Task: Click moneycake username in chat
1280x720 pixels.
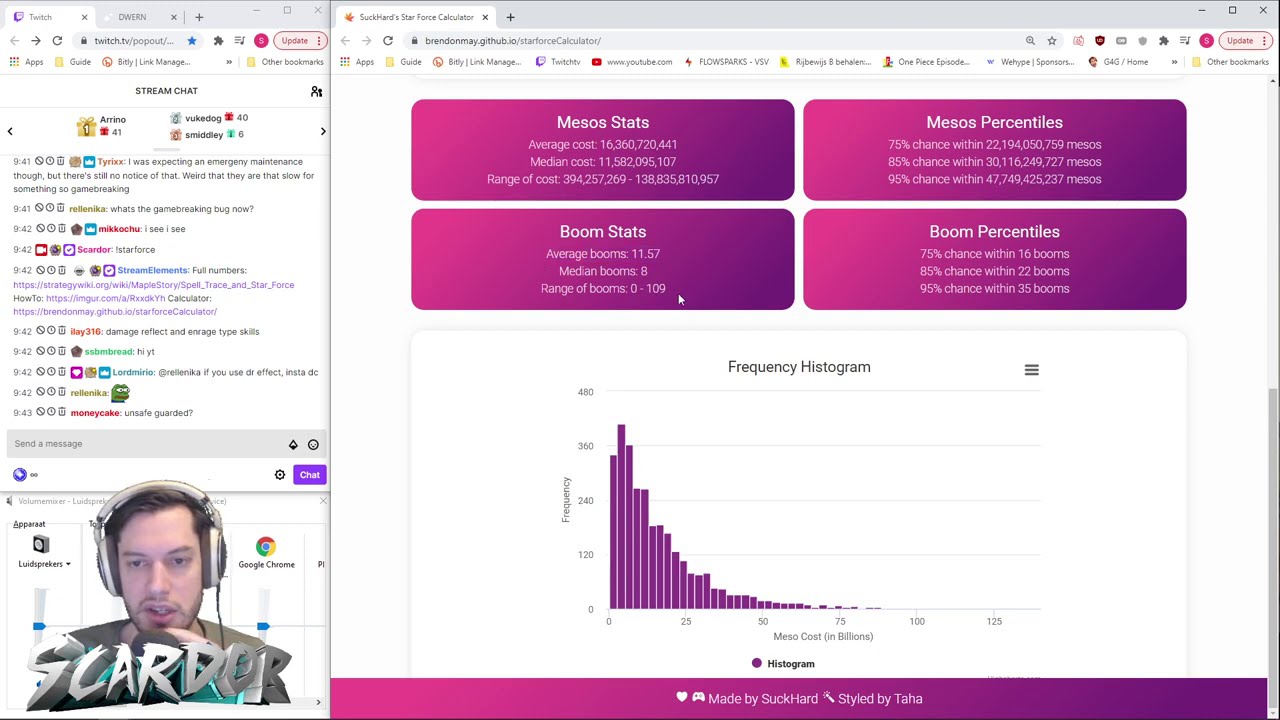Action: point(95,413)
